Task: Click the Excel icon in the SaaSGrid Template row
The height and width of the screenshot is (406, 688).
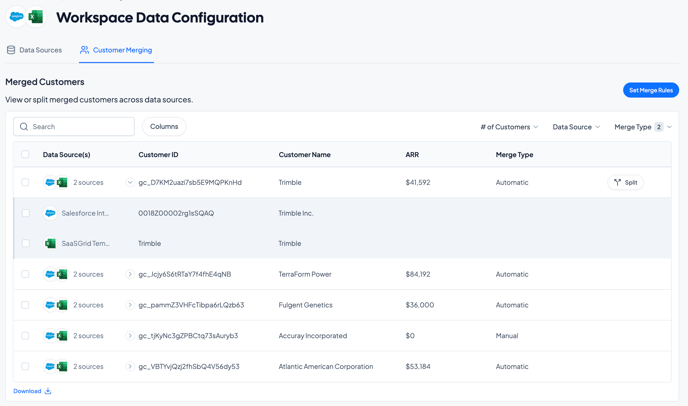Action: click(x=50, y=243)
